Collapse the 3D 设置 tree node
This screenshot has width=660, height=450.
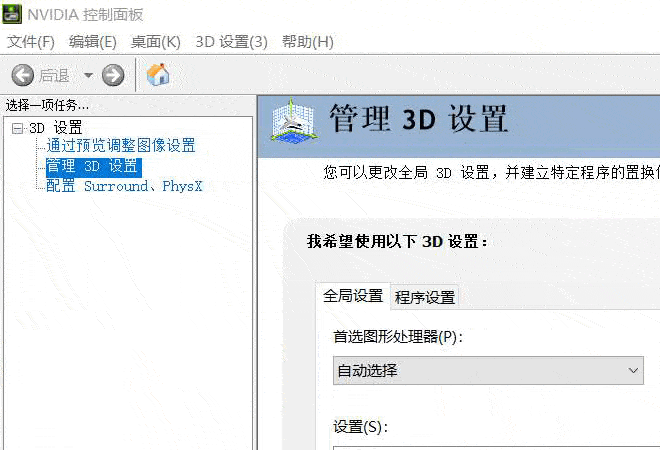point(17,128)
